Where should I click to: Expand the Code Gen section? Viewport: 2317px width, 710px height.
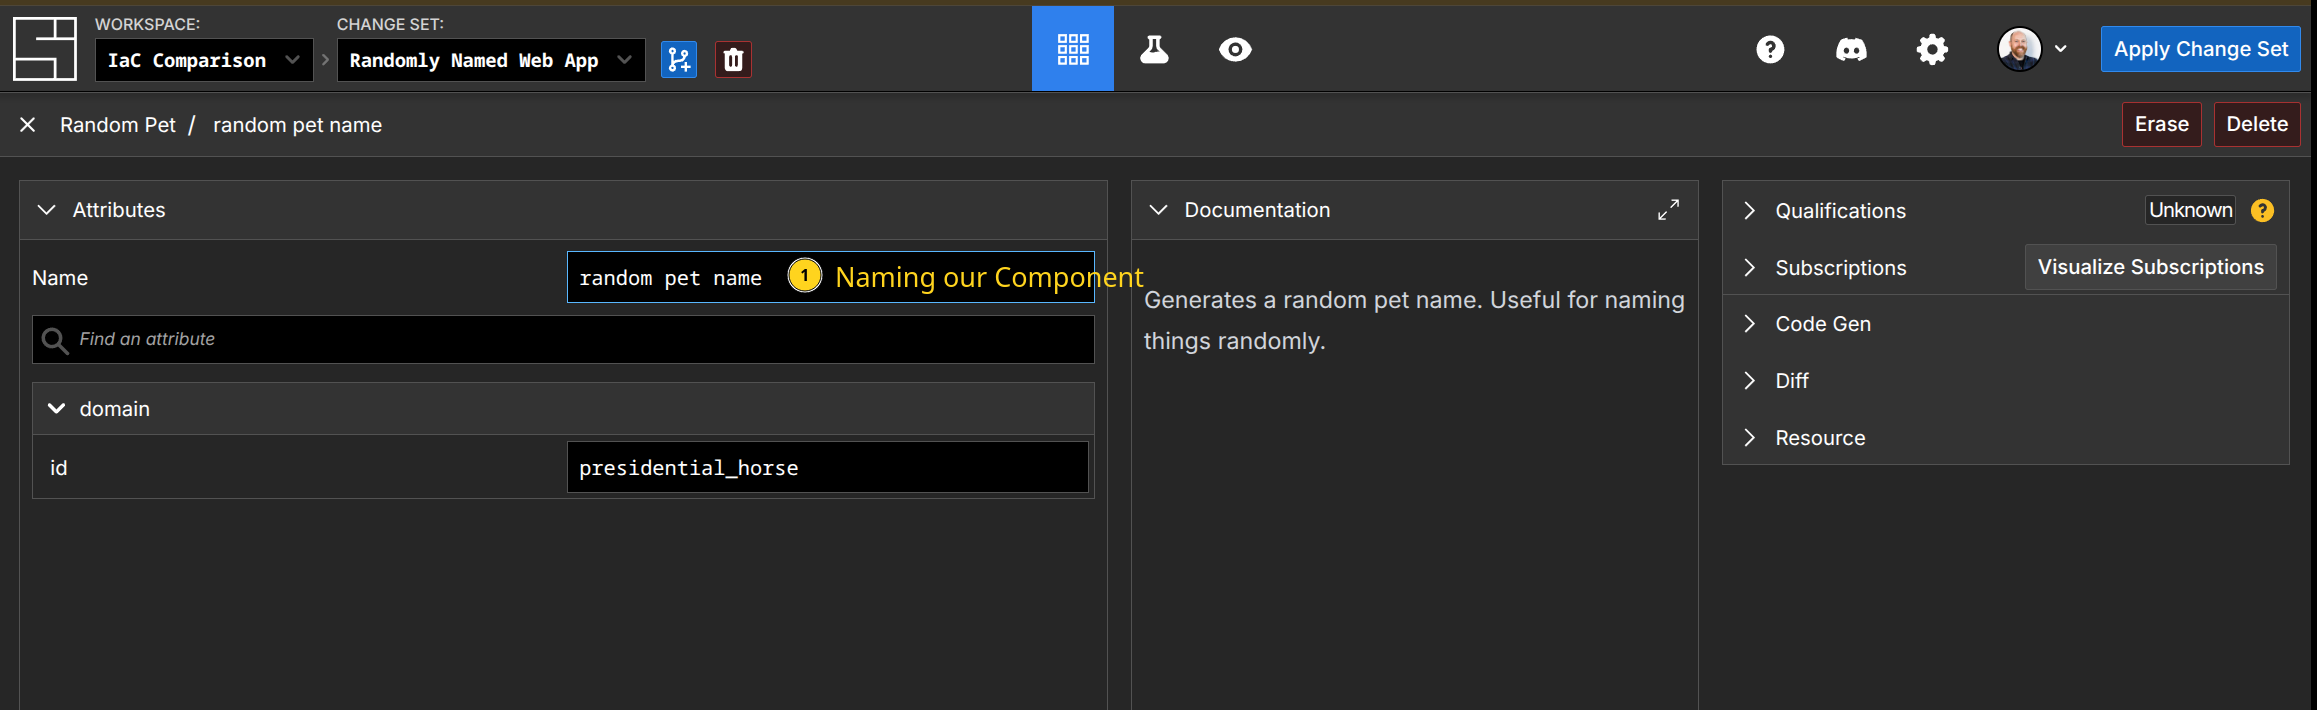pos(1749,324)
